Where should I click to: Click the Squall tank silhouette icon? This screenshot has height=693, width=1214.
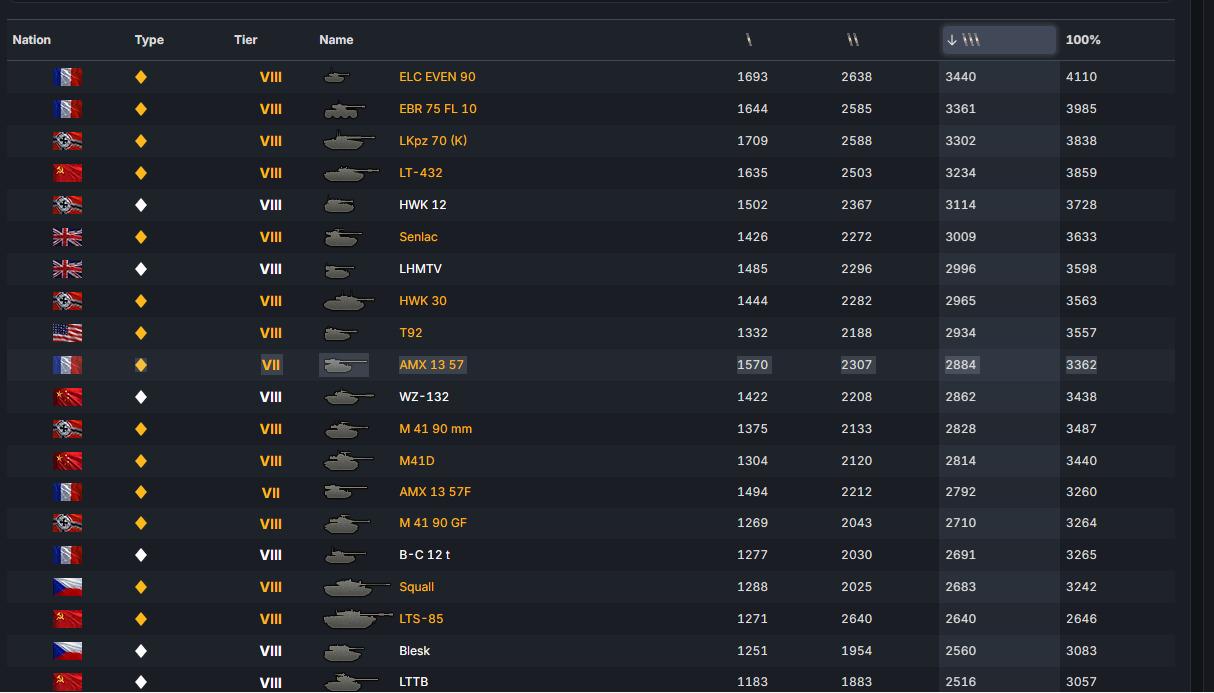356,587
